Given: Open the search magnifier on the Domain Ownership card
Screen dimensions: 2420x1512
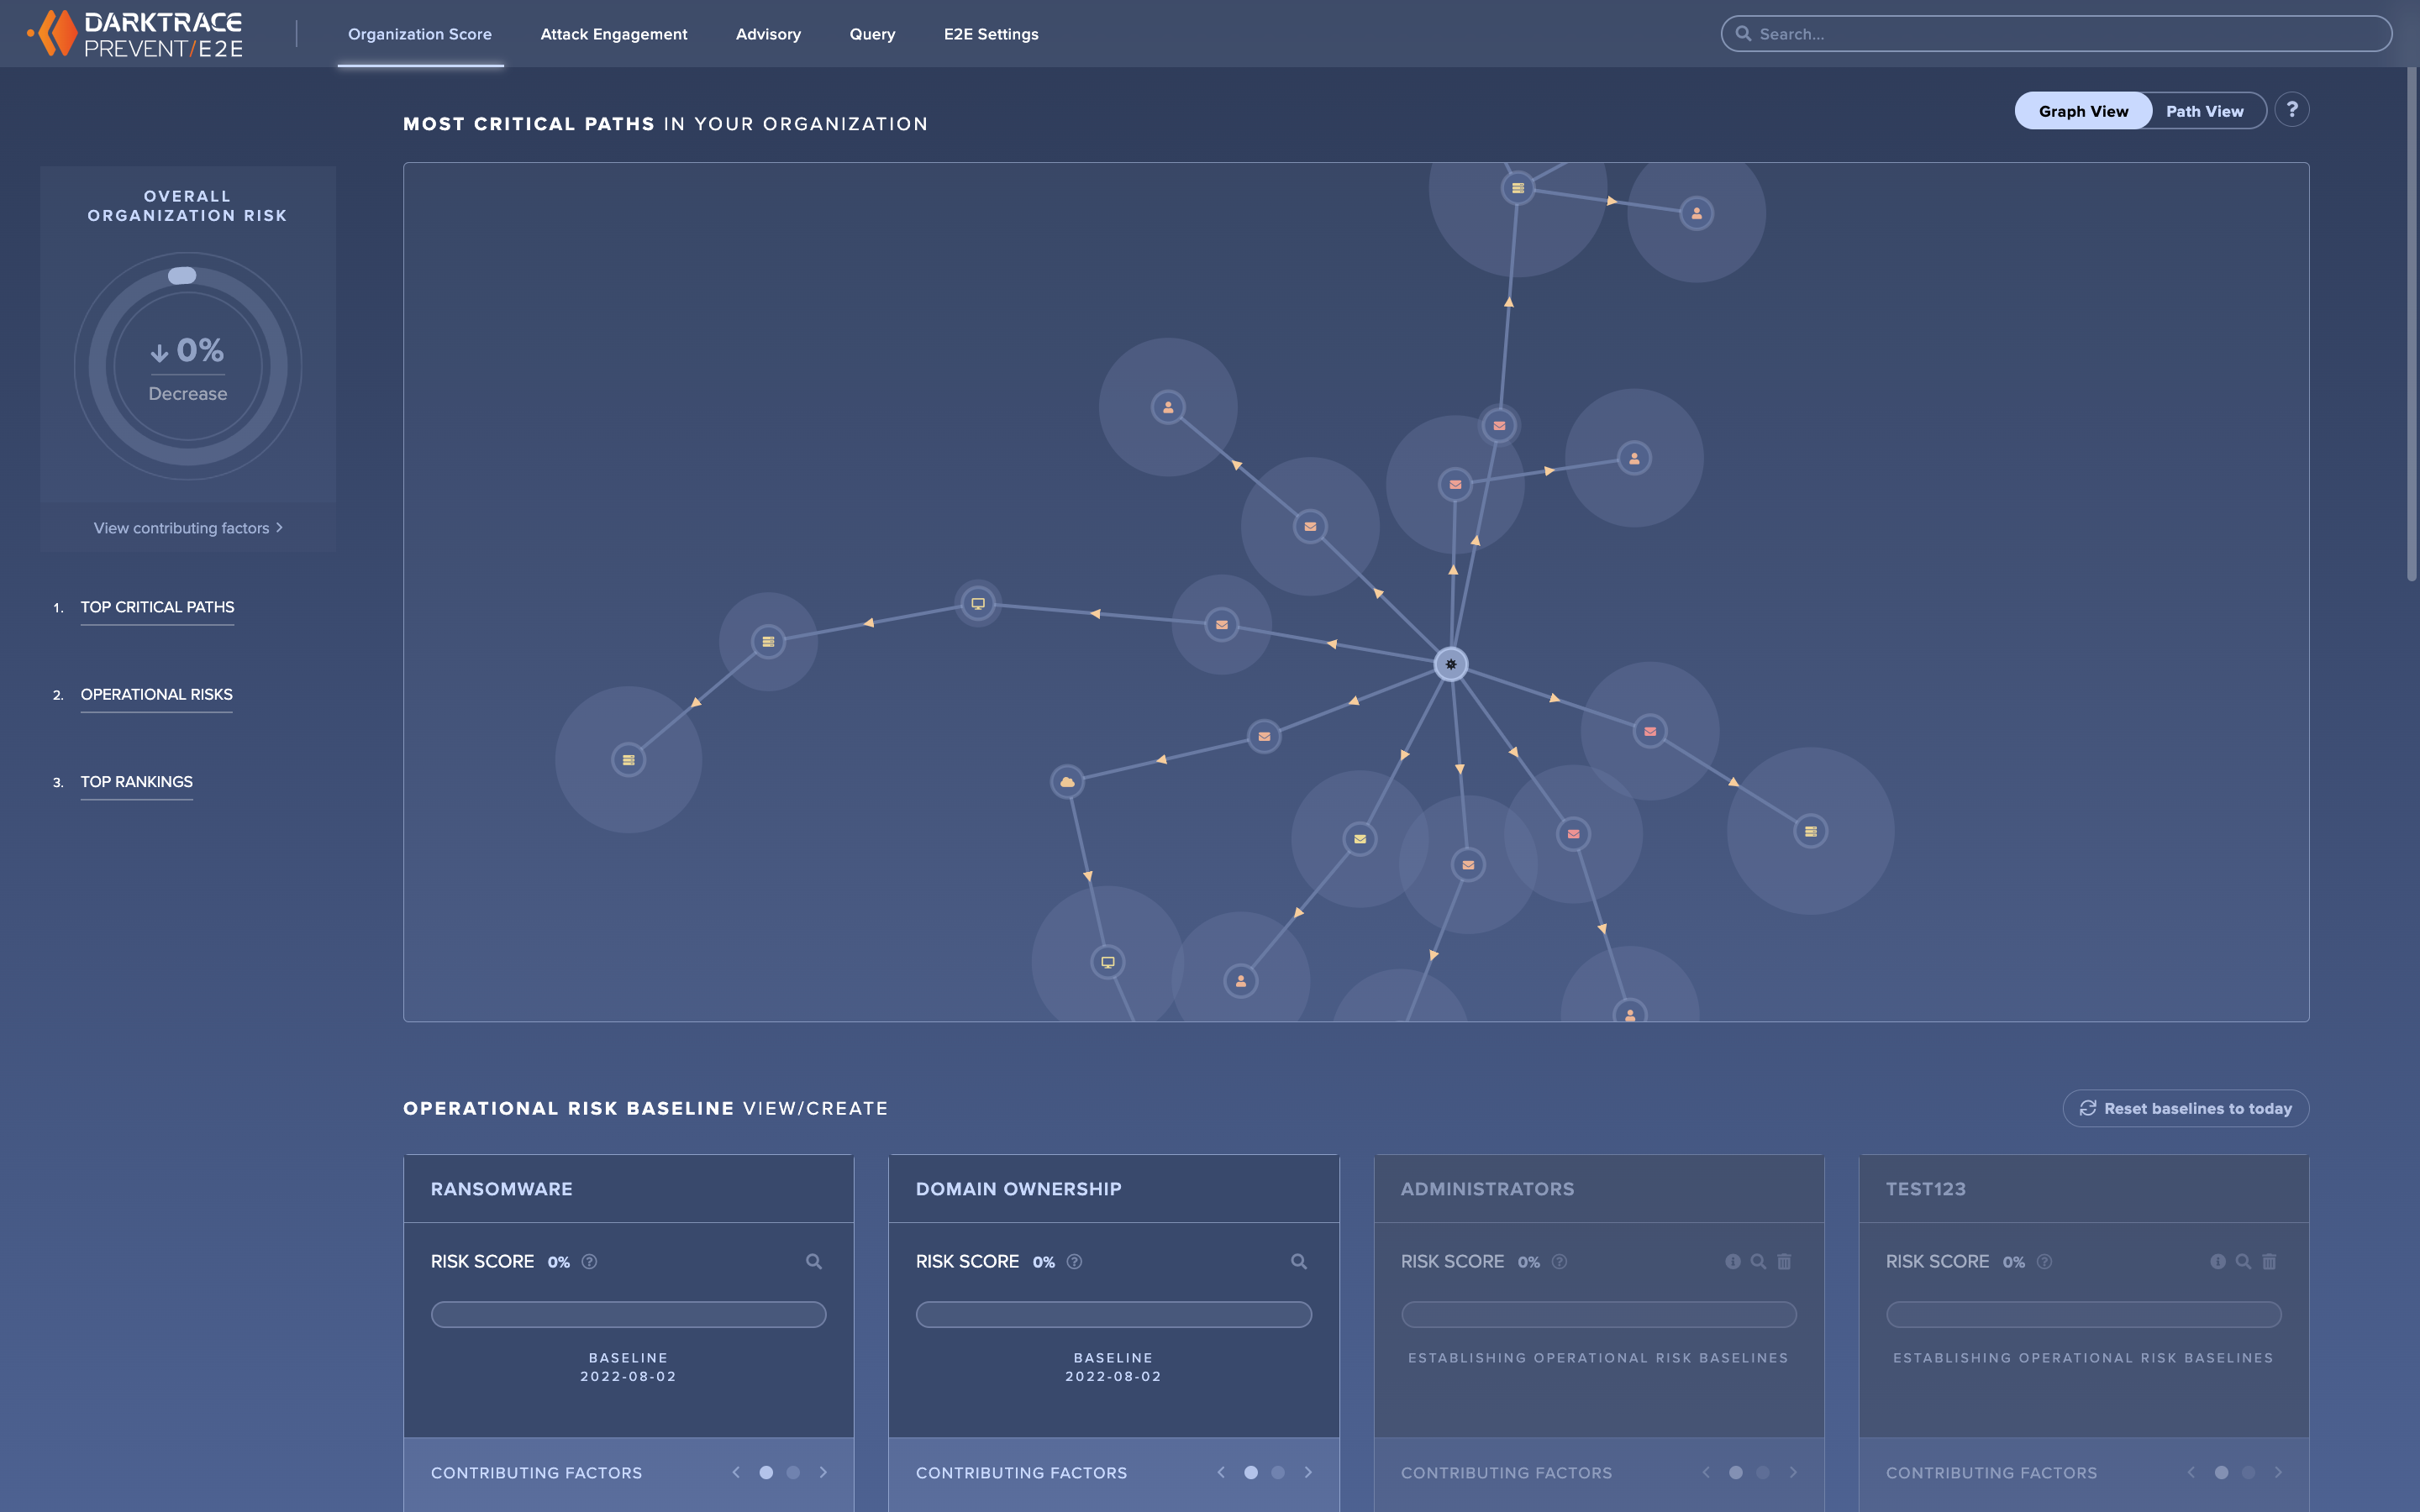Looking at the screenshot, I should [x=1298, y=1261].
